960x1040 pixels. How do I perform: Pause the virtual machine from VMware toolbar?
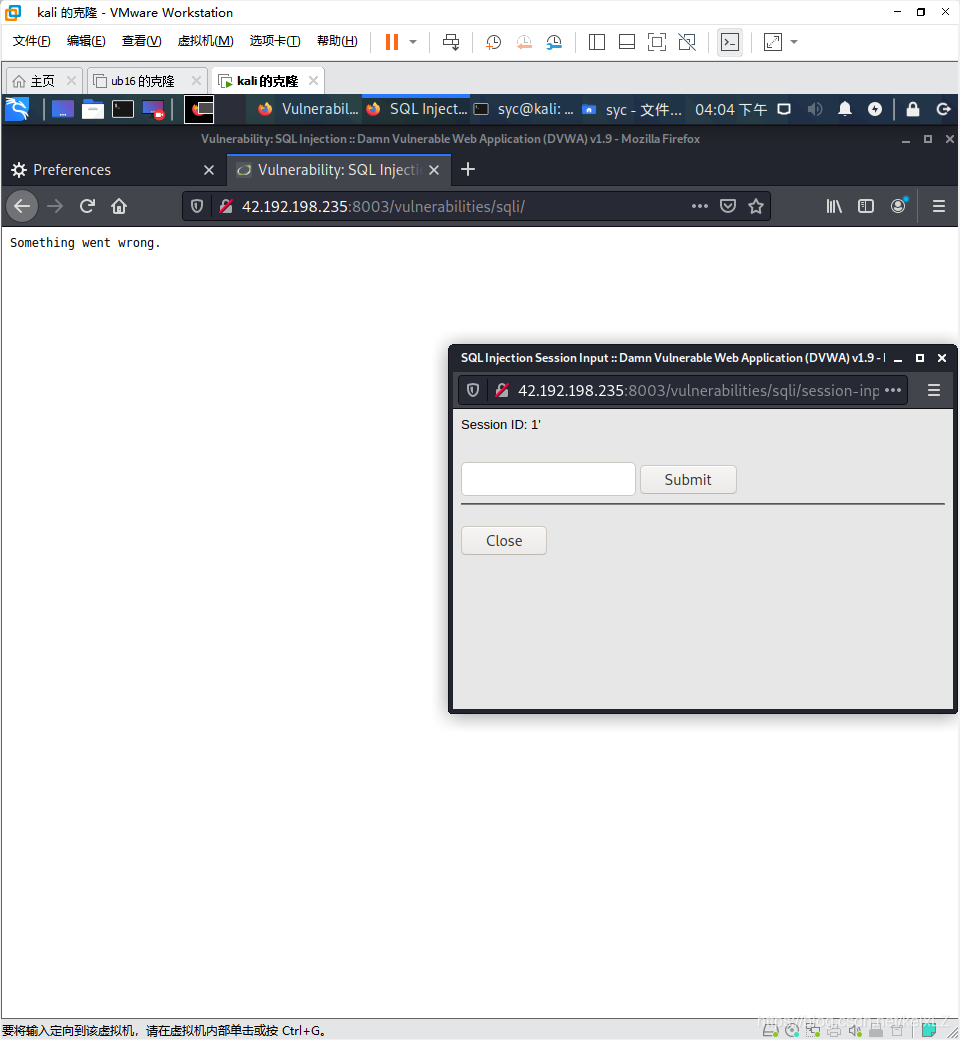pyautogui.click(x=392, y=42)
